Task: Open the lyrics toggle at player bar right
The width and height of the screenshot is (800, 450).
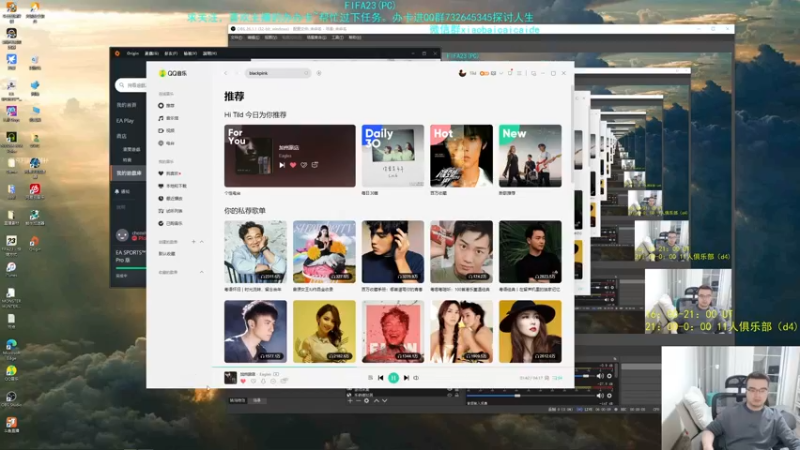Action: (x=547, y=378)
